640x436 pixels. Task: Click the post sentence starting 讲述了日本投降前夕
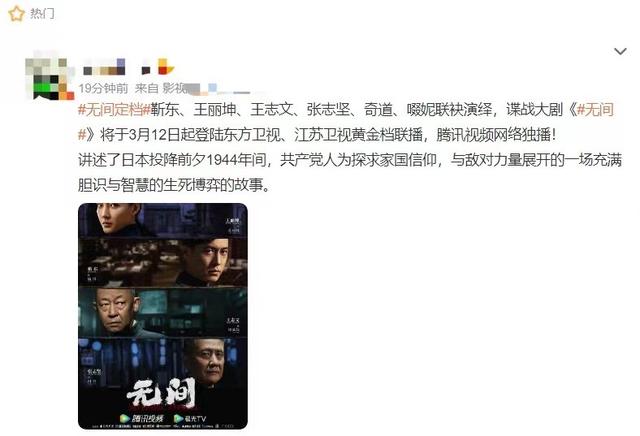[350, 173]
